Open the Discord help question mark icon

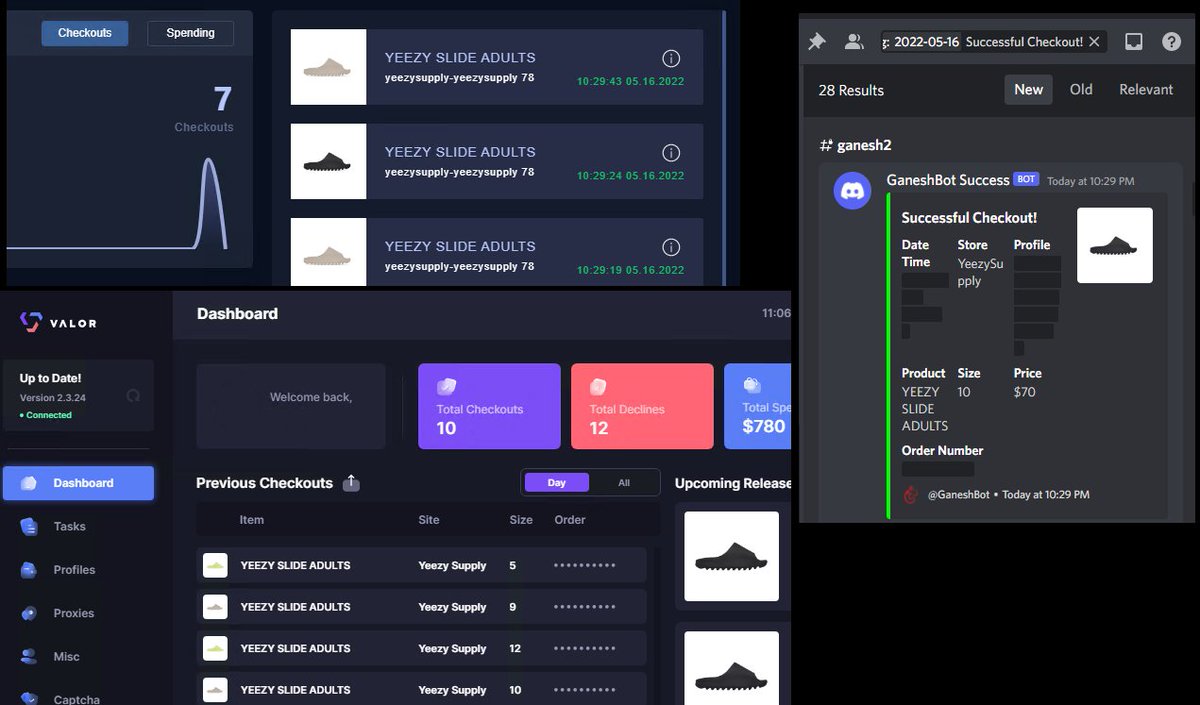pyautogui.click(x=1171, y=42)
